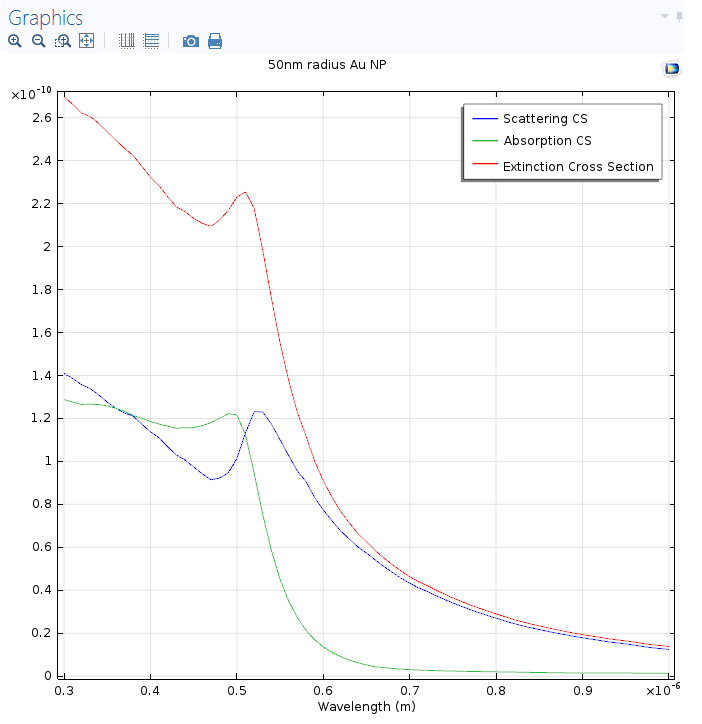Toggle y-axis log scale icon
This screenshot has height=724, width=702.
[151, 41]
